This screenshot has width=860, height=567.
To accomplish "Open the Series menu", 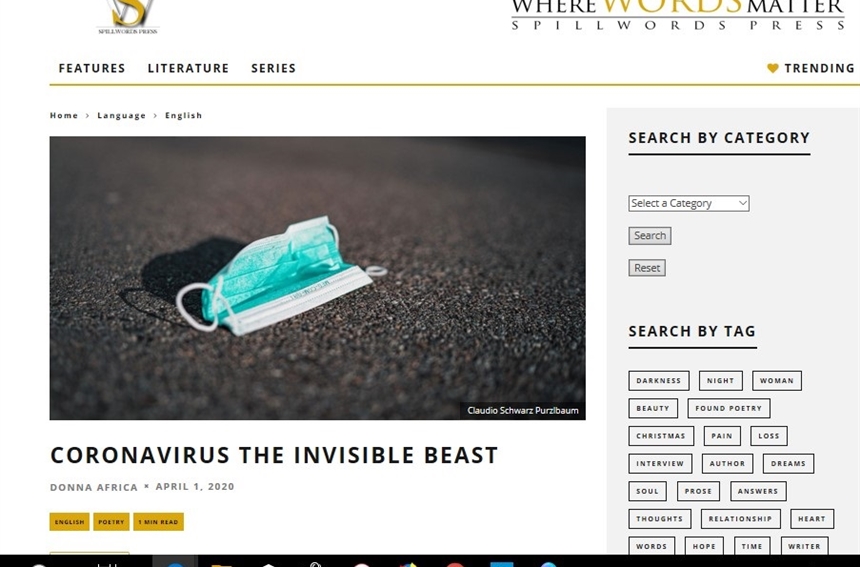I will pos(273,69).
